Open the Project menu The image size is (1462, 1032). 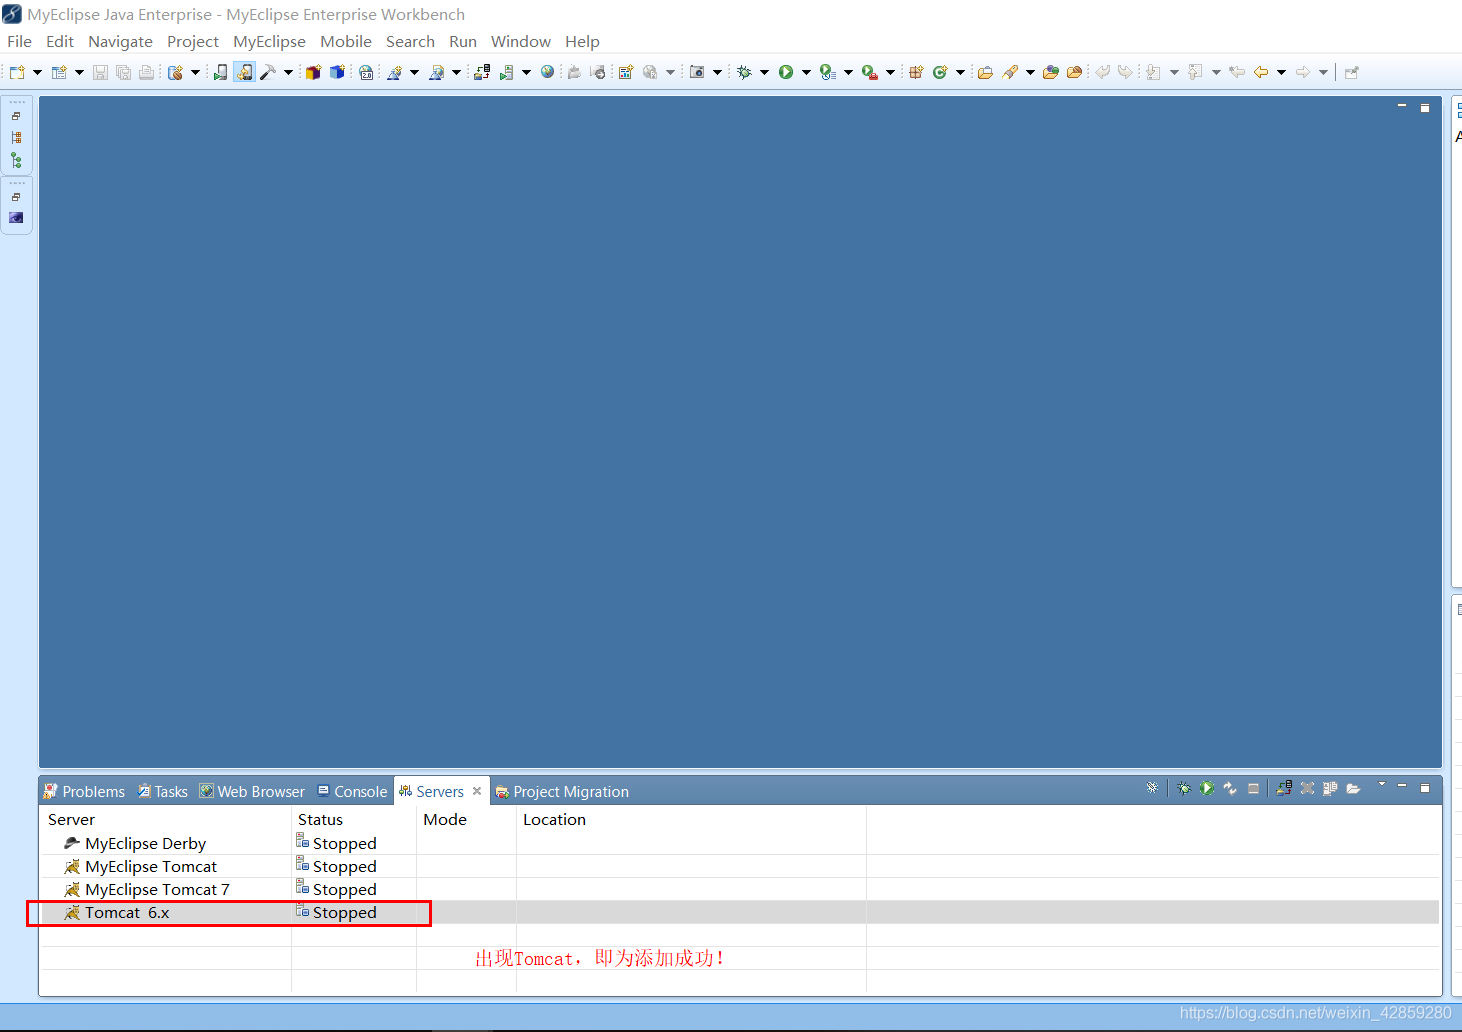[193, 41]
